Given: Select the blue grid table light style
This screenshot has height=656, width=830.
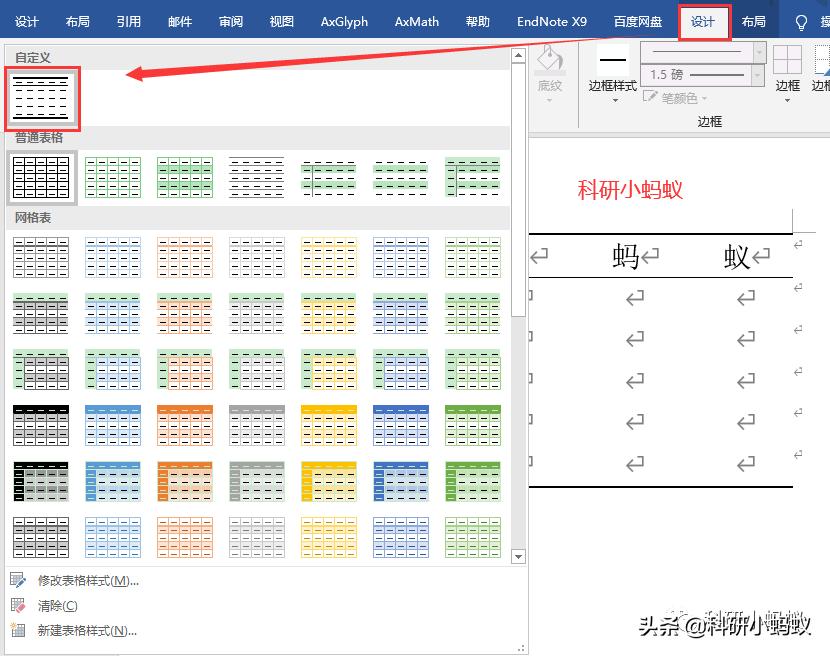Looking at the screenshot, I should coord(113,257).
